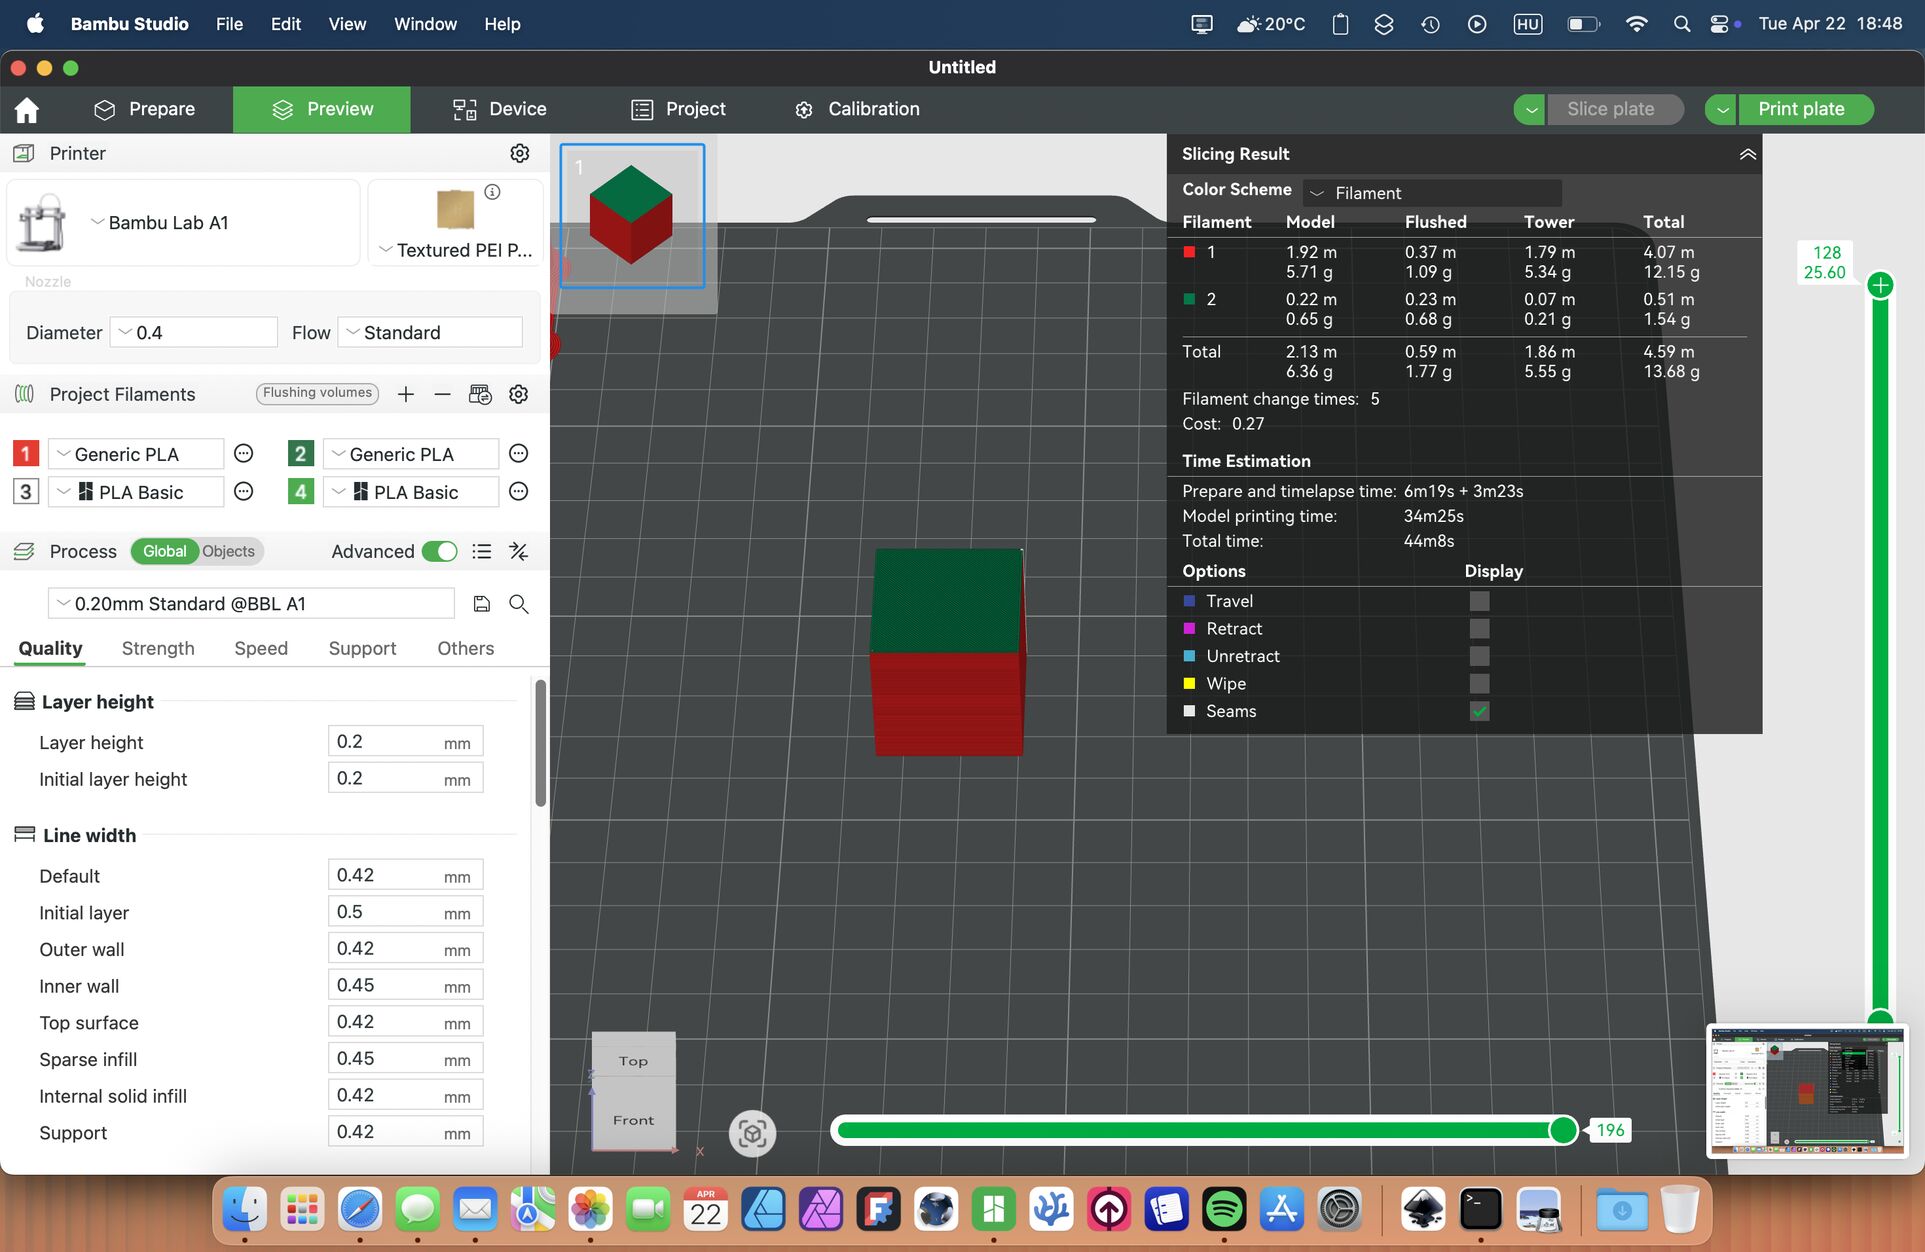Screen dimensions: 1925x1252
Task: Edit filament 3 preset options
Action: point(243,492)
